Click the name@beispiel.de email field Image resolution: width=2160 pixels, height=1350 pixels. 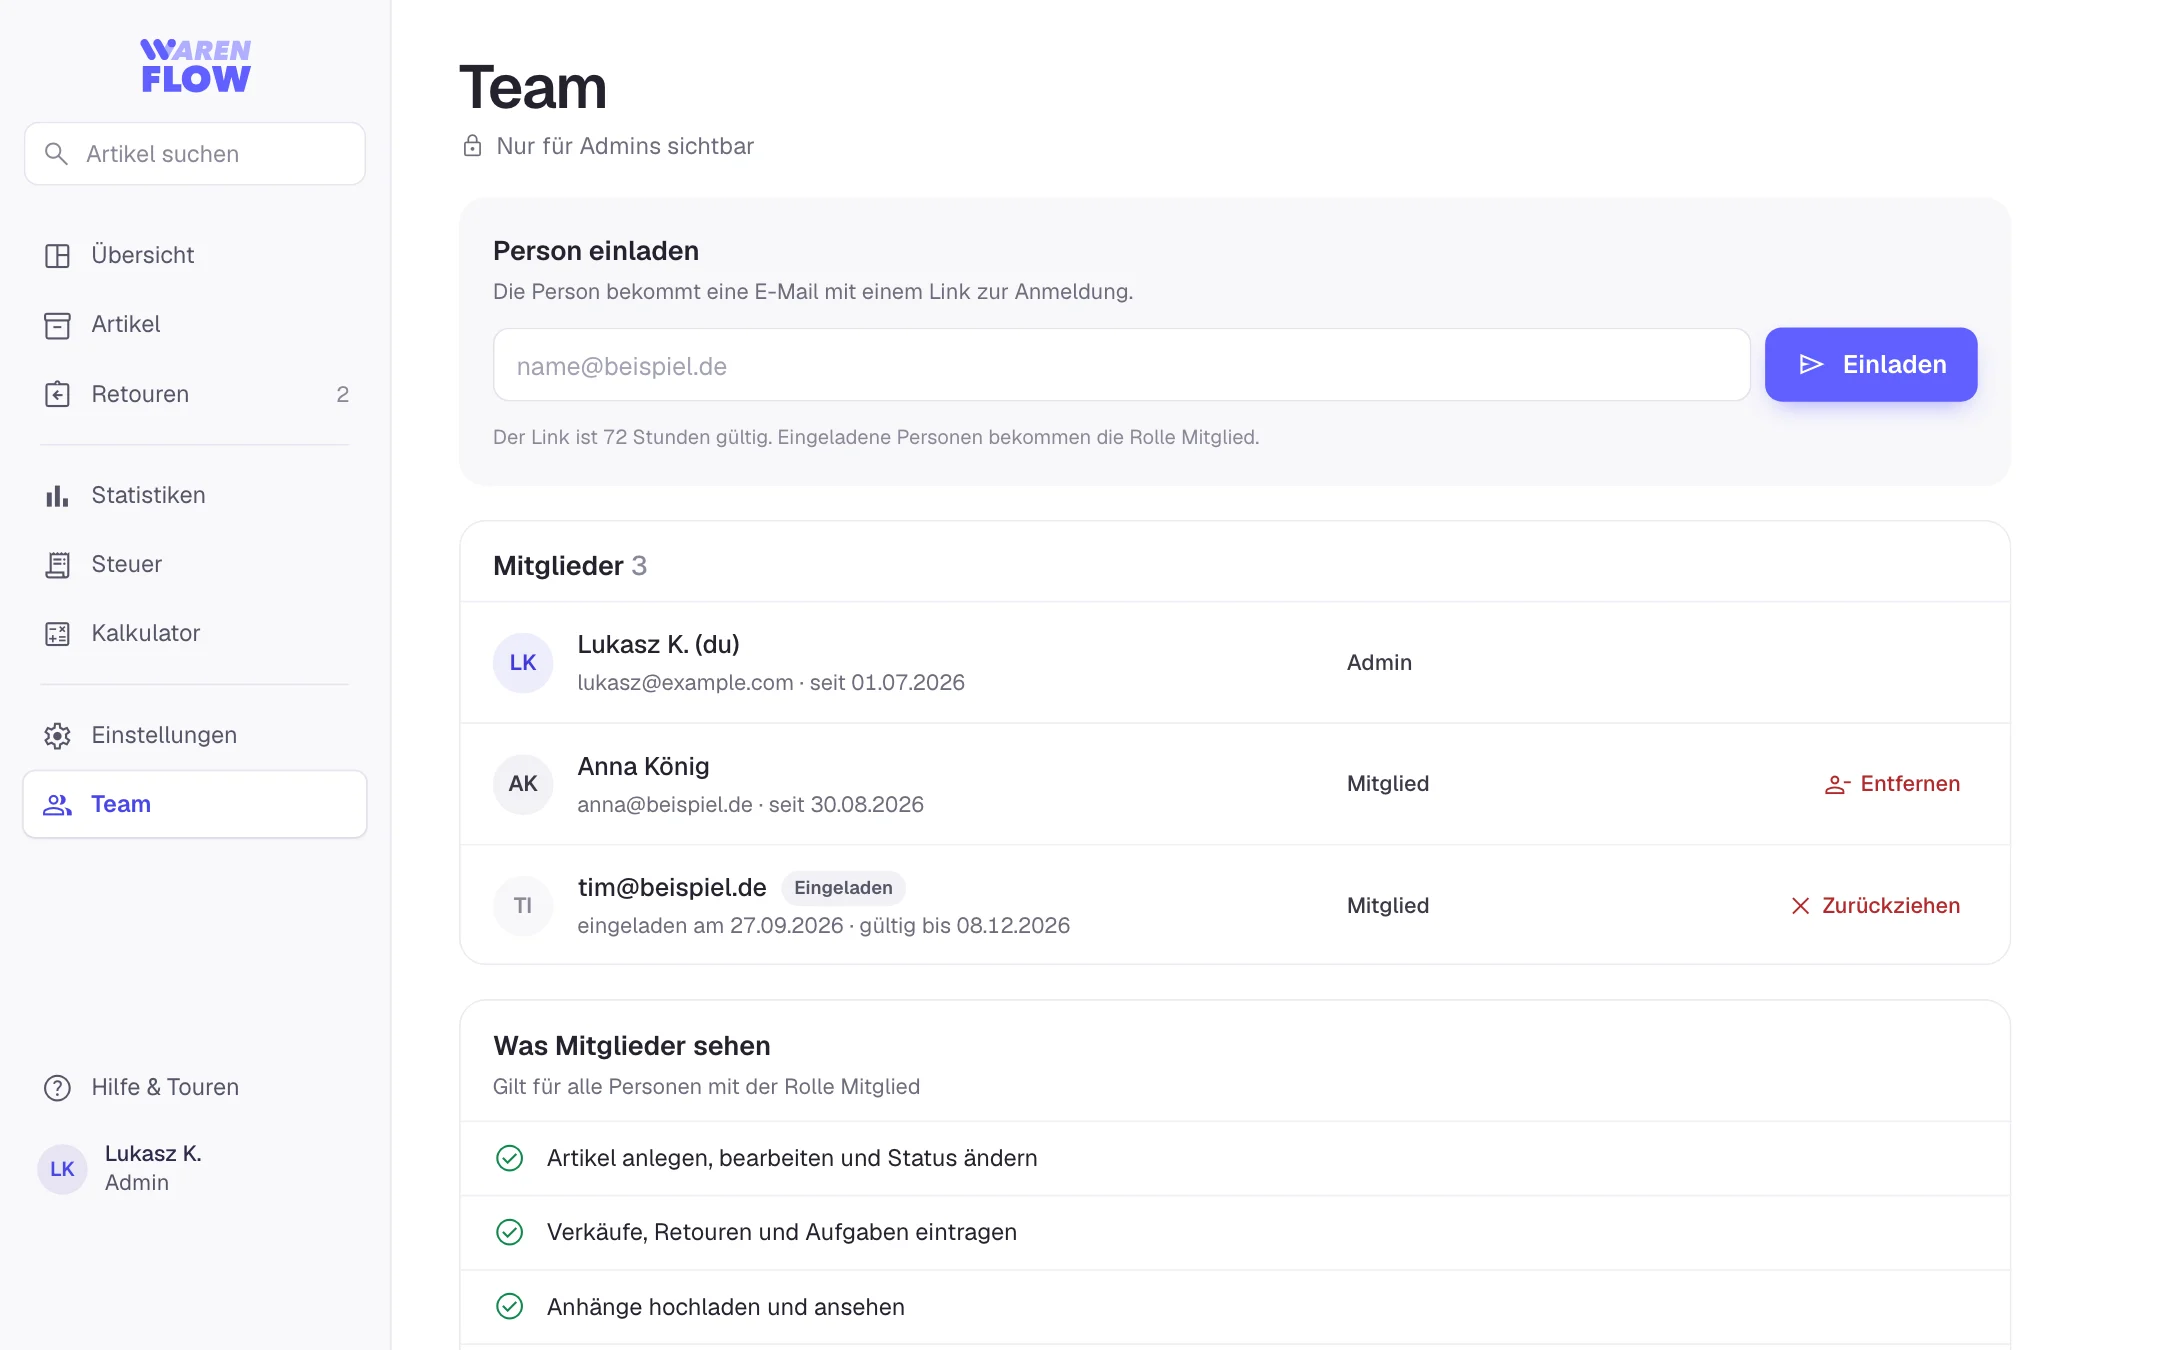(x=1121, y=365)
